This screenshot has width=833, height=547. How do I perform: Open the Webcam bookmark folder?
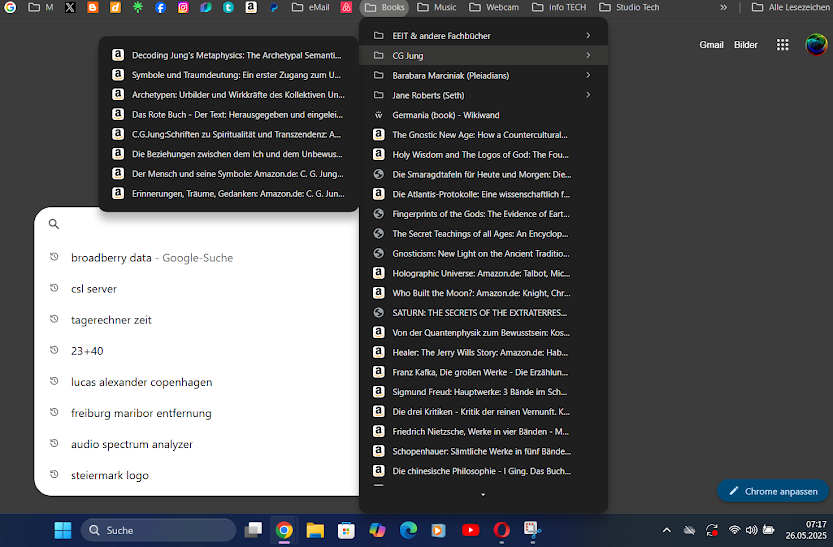point(494,7)
